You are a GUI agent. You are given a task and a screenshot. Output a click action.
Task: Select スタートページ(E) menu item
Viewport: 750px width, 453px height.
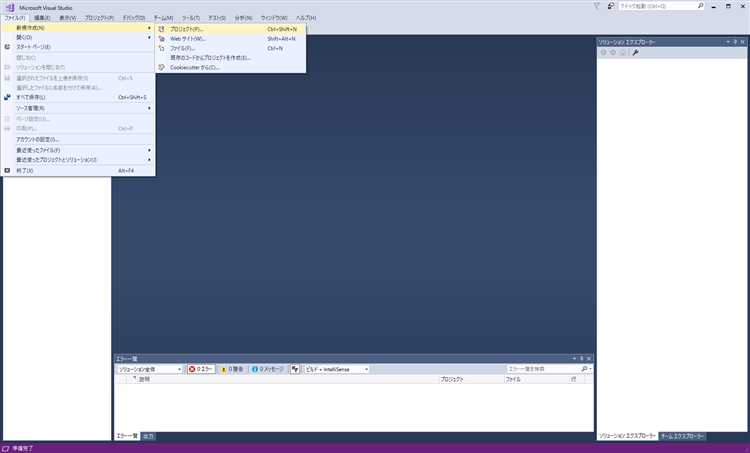78,47
